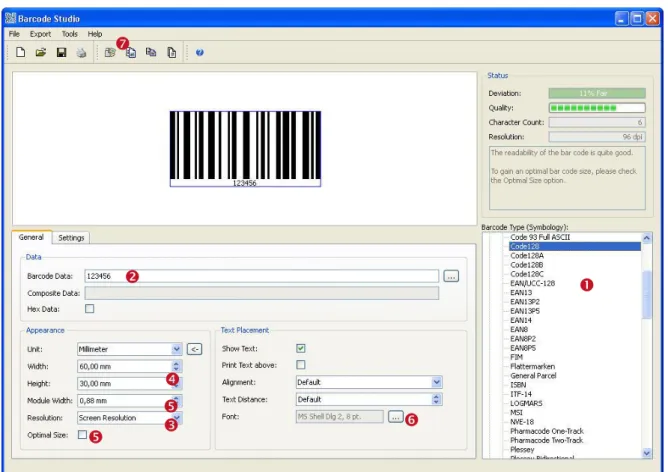This screenshot has width=668, height=472.
Task: Click the blue Help question mark icon
Action: (199, 52)
